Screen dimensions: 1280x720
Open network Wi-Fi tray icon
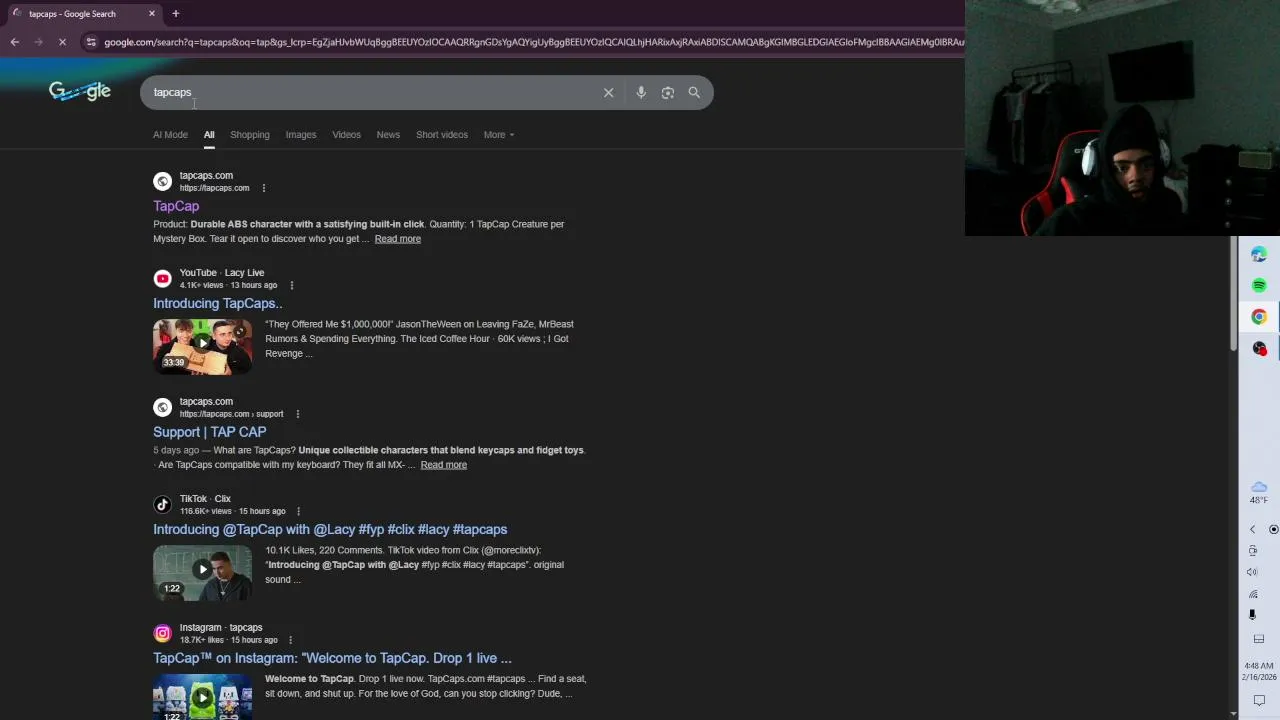(x=1252, y=594)
